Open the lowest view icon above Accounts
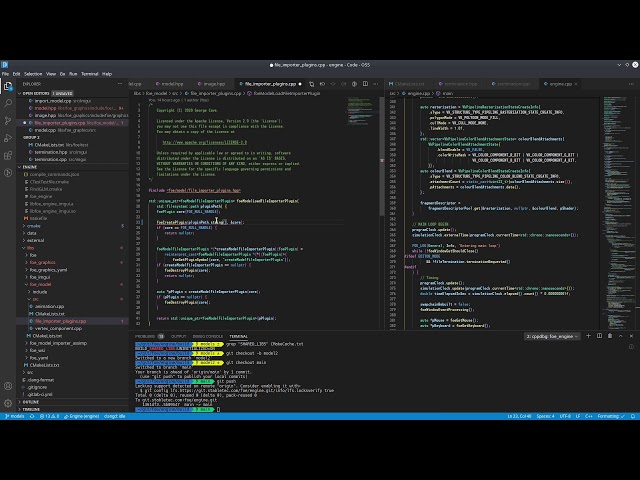This screenshot has width=640, height=480. [8, 173]
